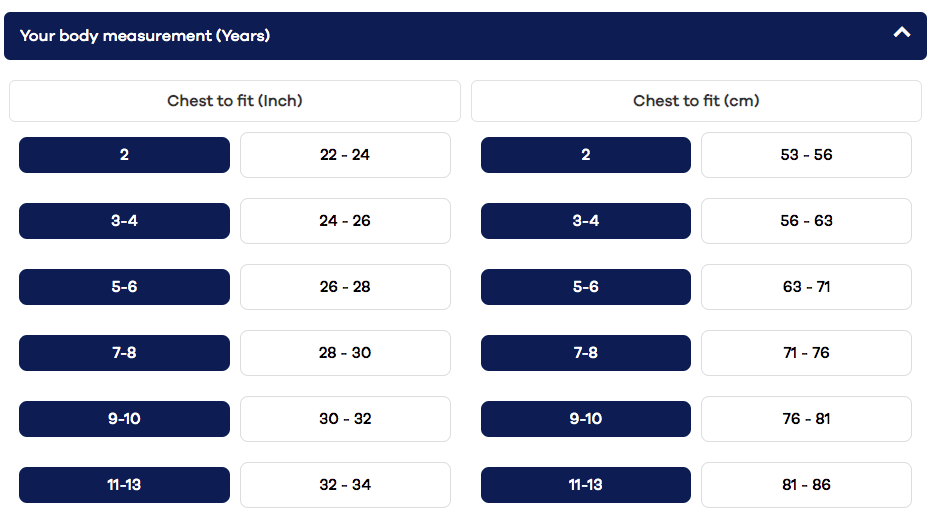Select the 26 - 28 inch measurement cell

345,287
